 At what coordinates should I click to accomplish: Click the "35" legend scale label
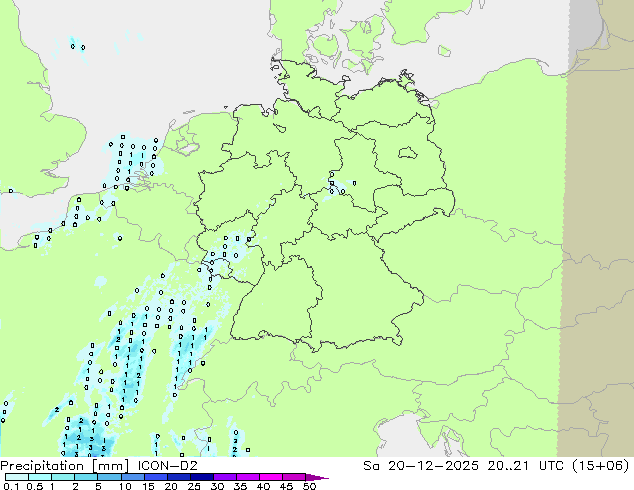[240, 486]
